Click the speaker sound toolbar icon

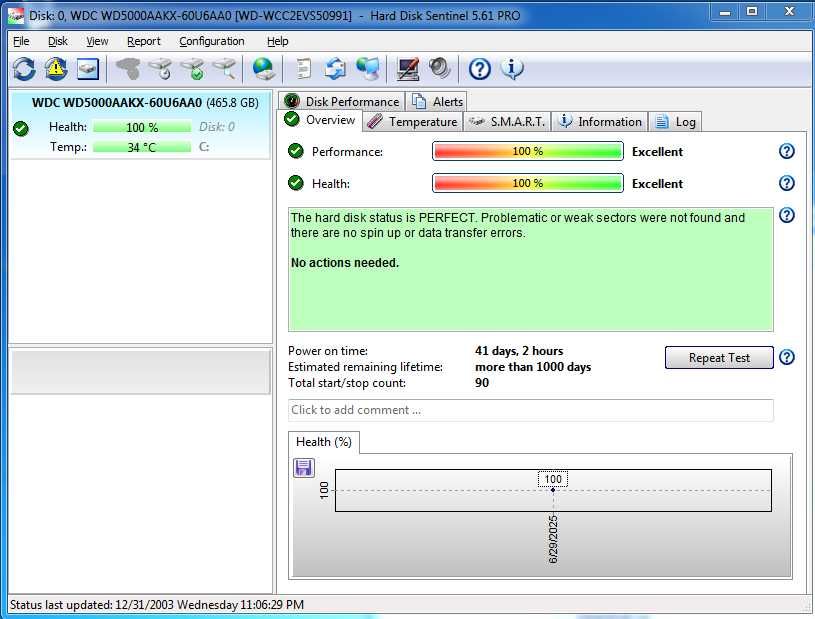click(x=439, y=69)
